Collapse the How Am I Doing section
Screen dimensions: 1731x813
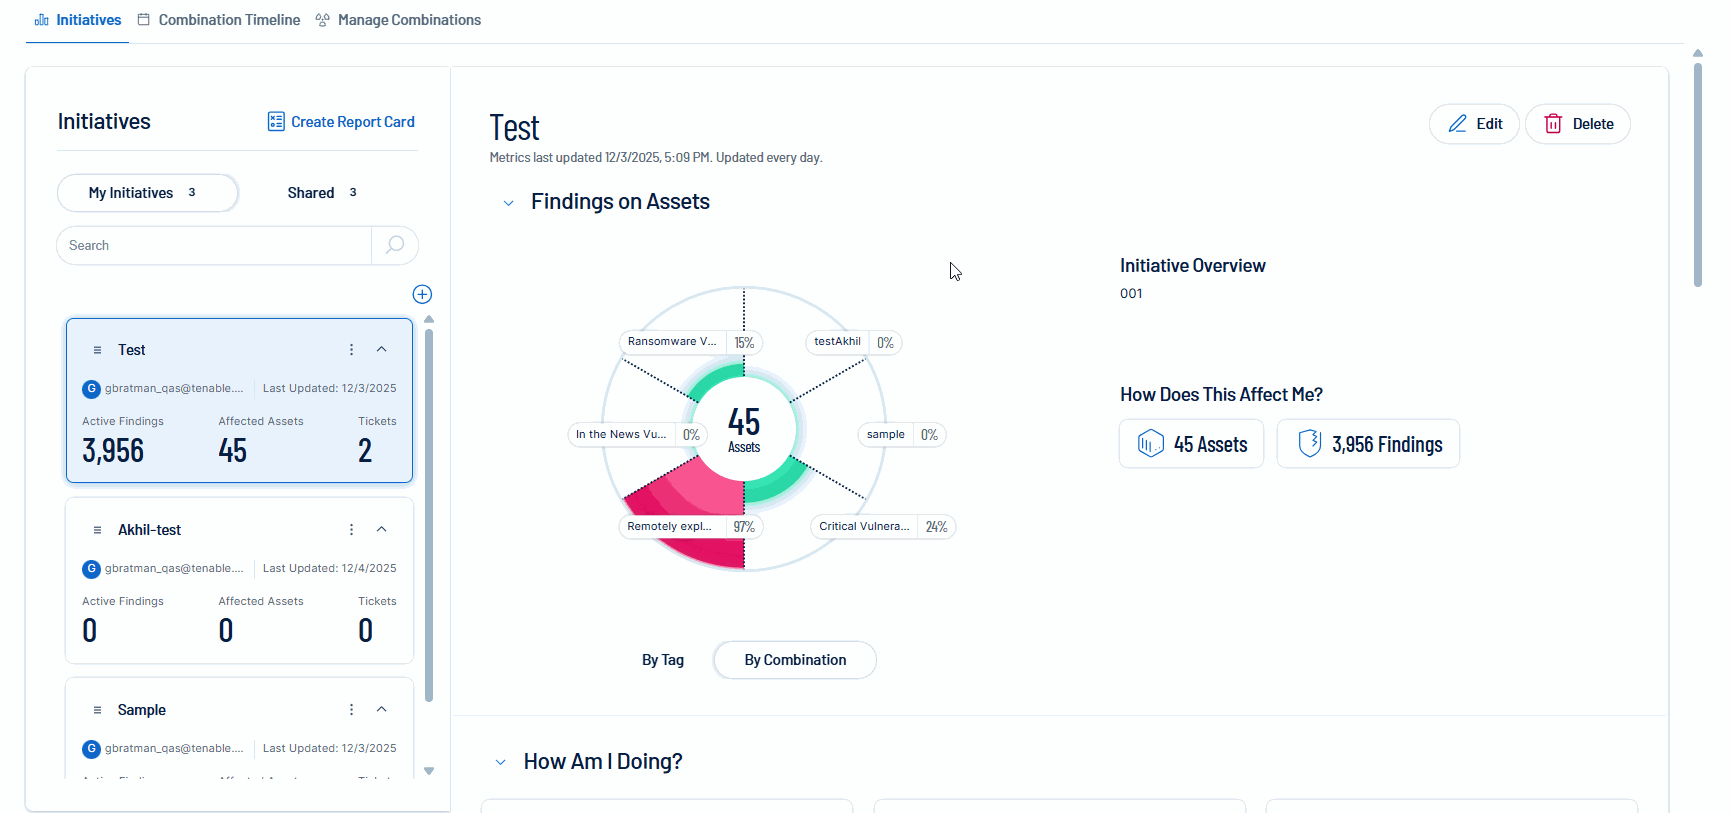click(x=500, y=762)
